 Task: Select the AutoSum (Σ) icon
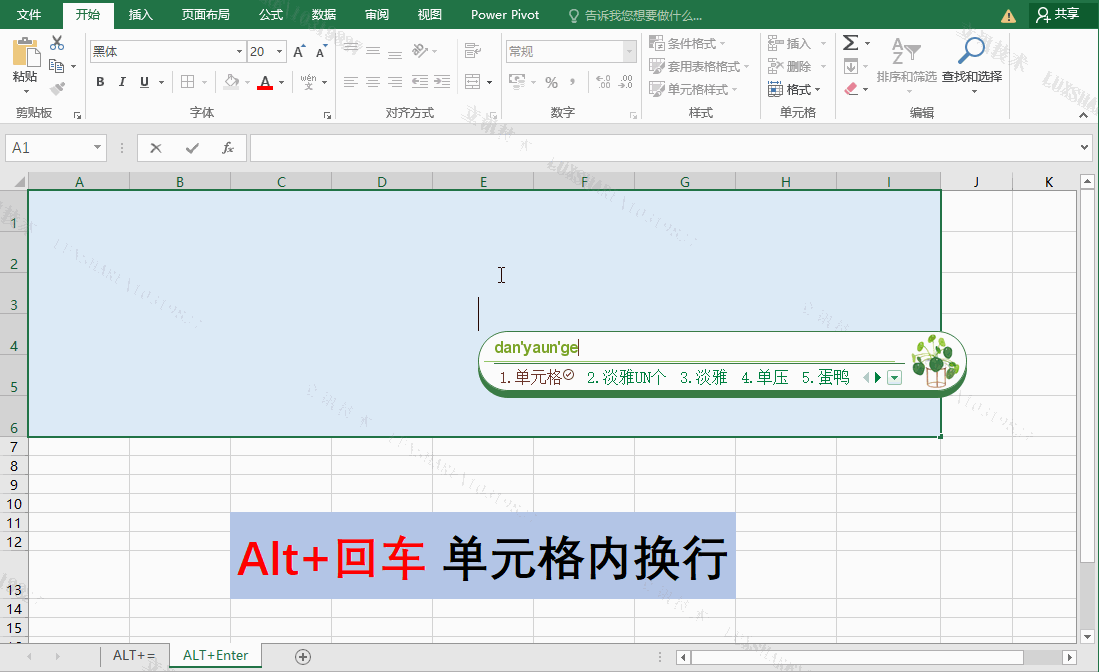tap(851, 42)
